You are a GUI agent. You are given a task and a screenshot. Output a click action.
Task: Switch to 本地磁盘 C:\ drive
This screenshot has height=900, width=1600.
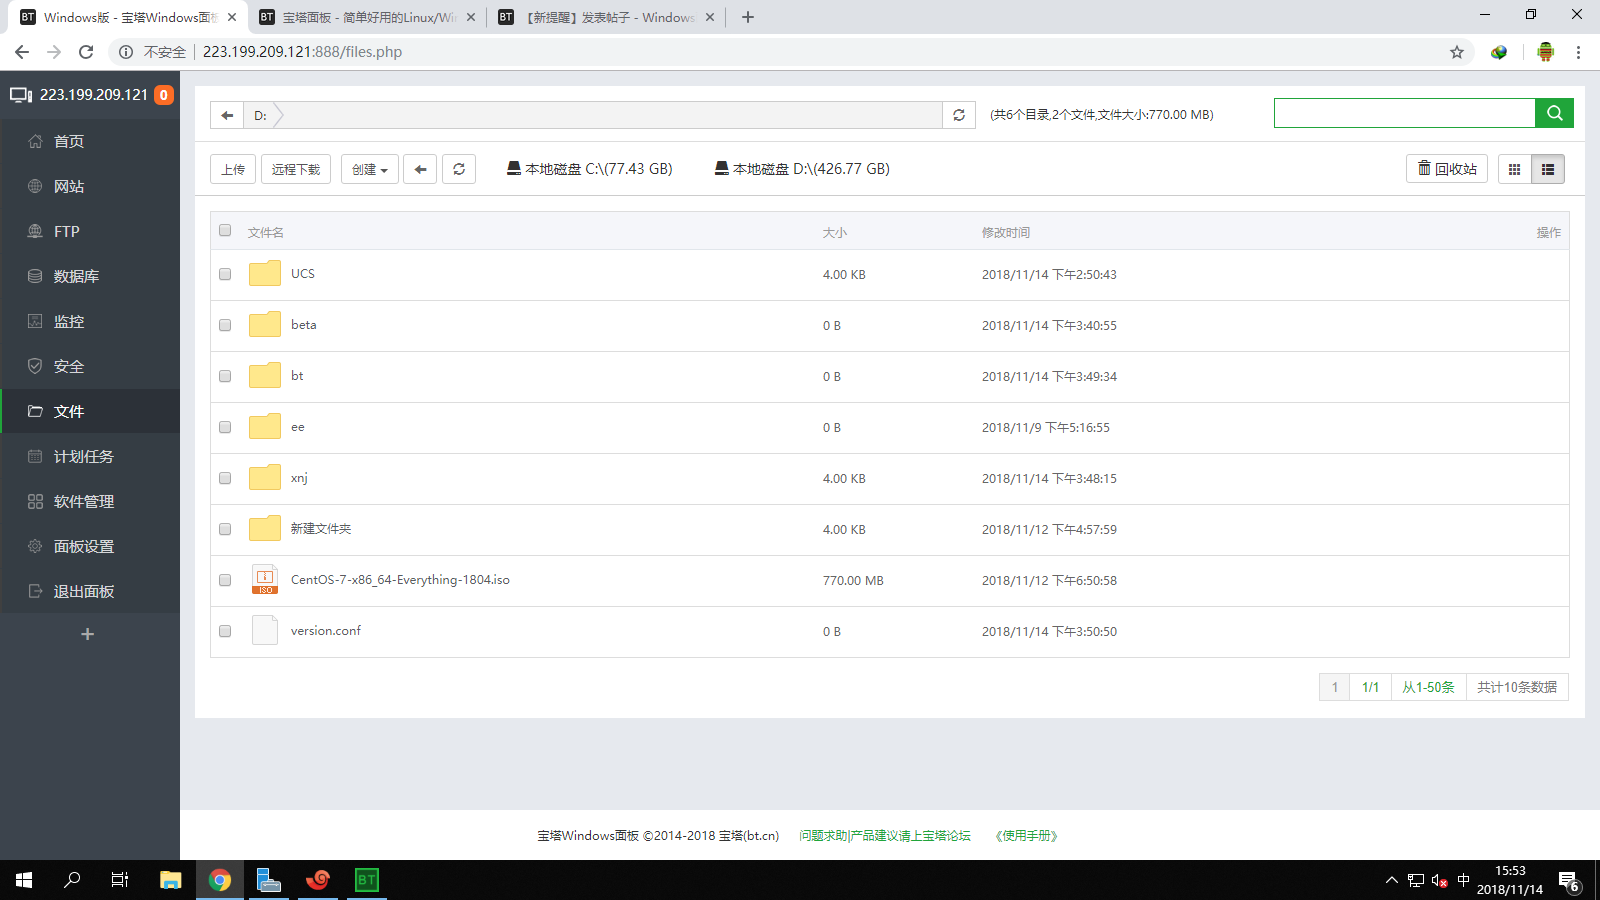pos(589,169)
